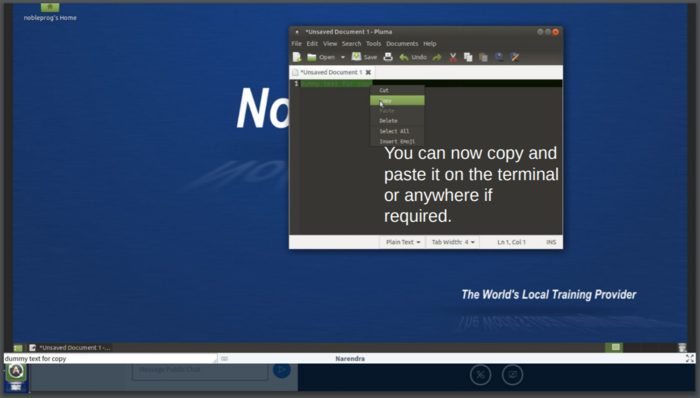Choose Select All from the context menu
This screenshot has width=700, height=398.
click(x=397, y=131)
